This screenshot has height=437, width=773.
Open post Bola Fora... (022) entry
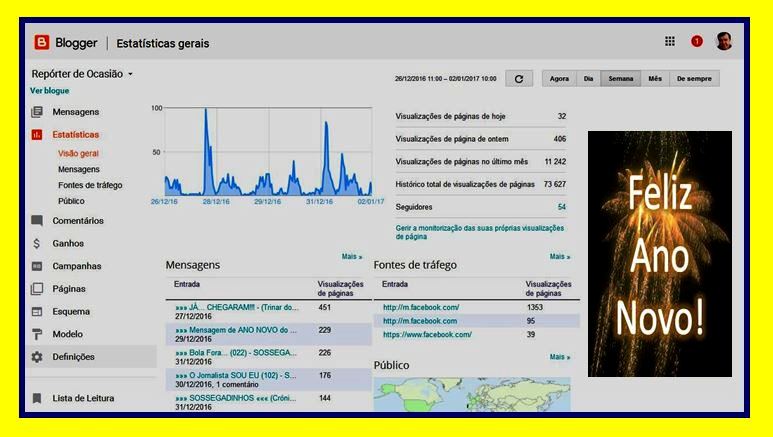click(x=236, y=353)
